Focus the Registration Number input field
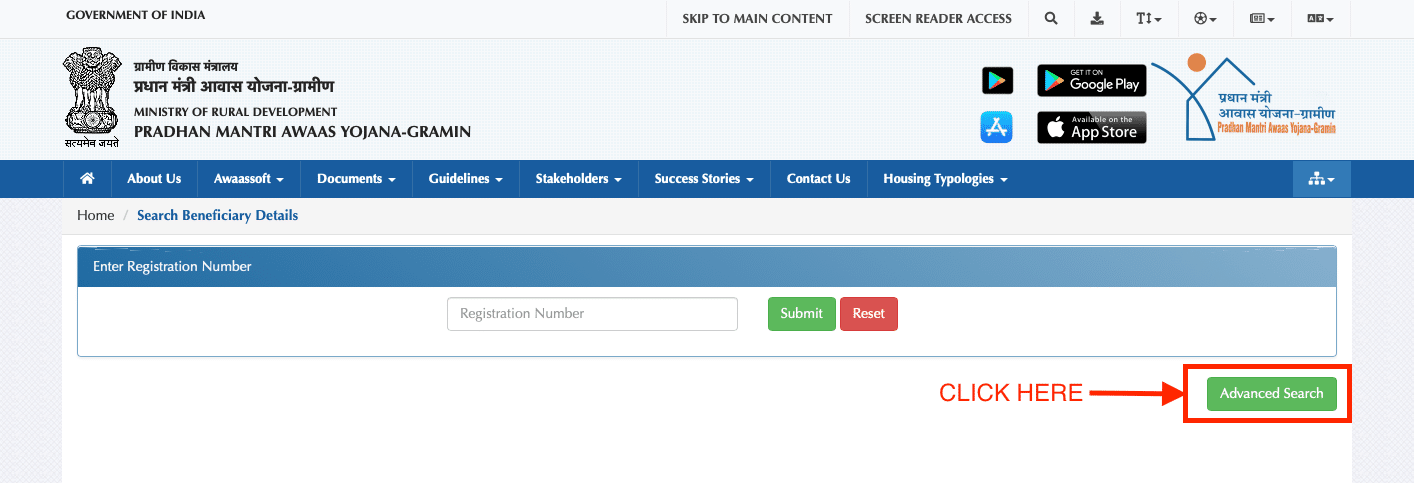 [x=592, y=314]
